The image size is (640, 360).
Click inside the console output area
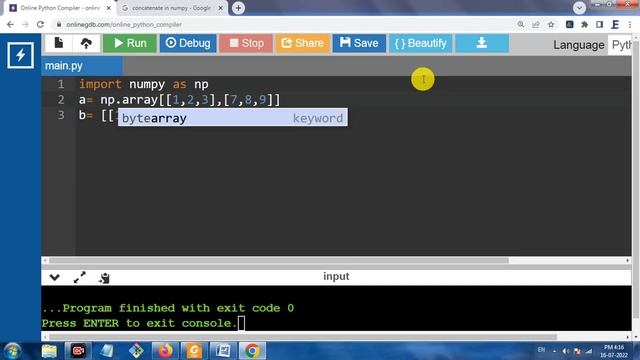pyautogui.click(x=336, y=308)
